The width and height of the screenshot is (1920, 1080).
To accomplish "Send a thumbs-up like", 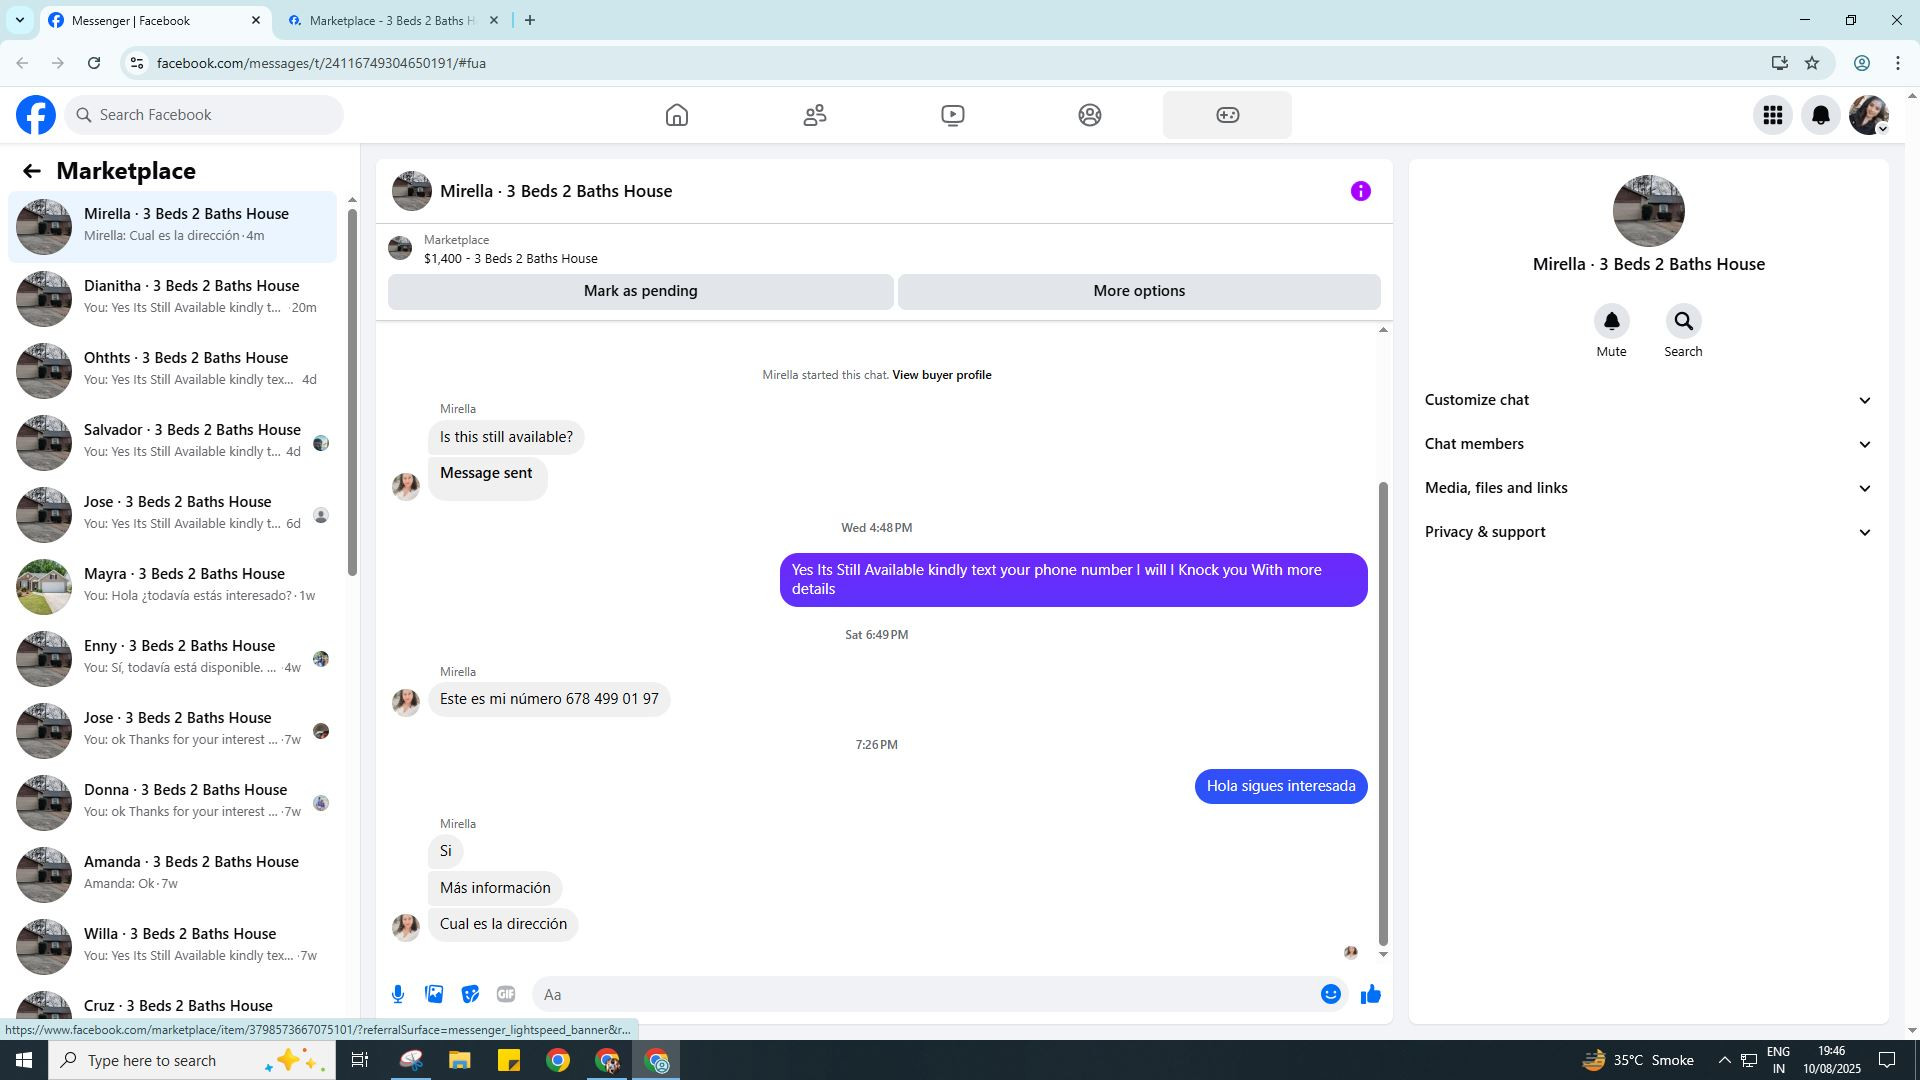I will 1370,994.
